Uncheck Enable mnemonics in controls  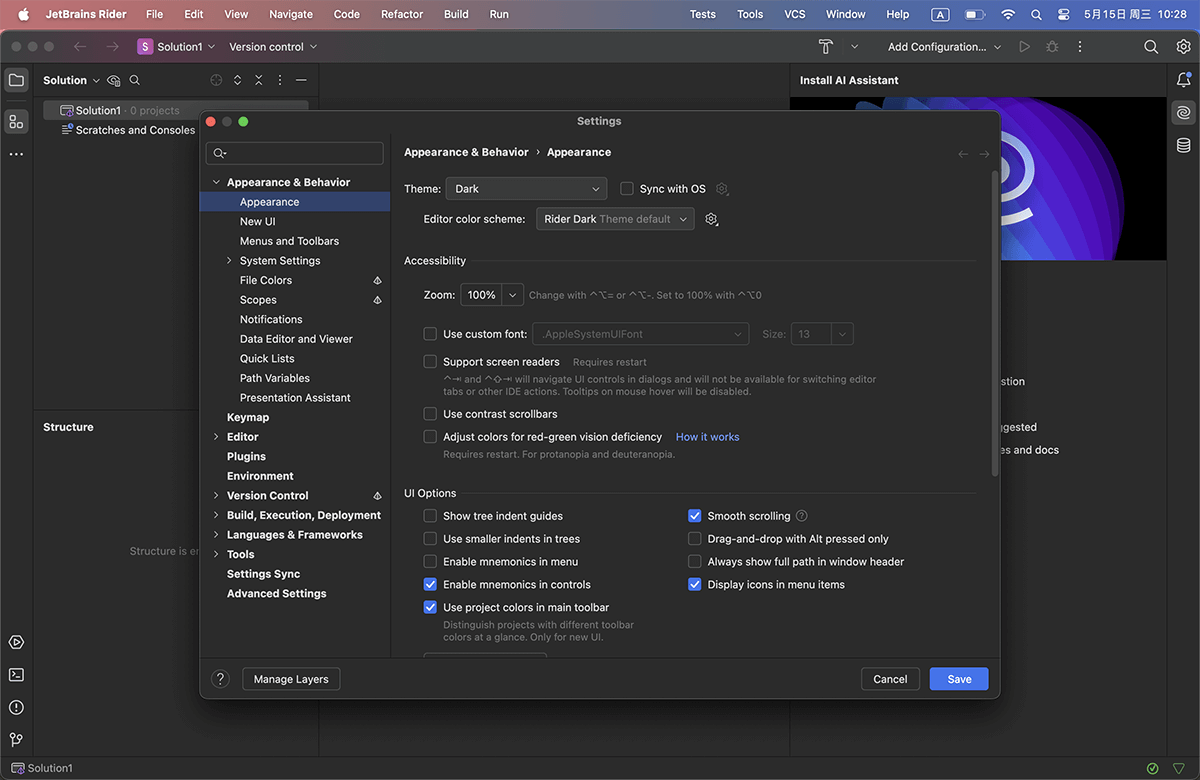(x=430, y=585)
